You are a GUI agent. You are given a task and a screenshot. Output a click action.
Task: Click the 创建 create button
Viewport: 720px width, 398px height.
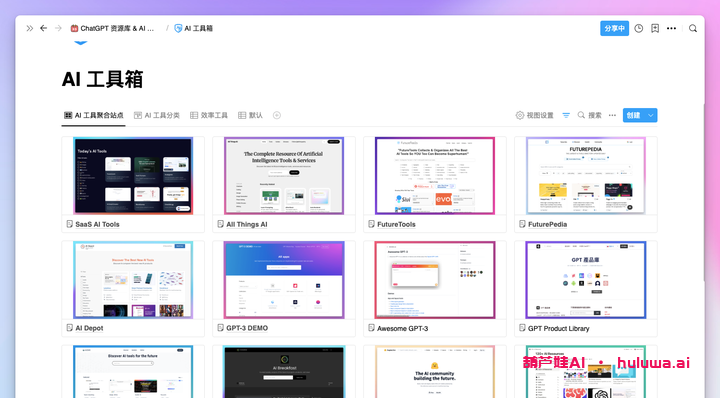coord(634,115)
